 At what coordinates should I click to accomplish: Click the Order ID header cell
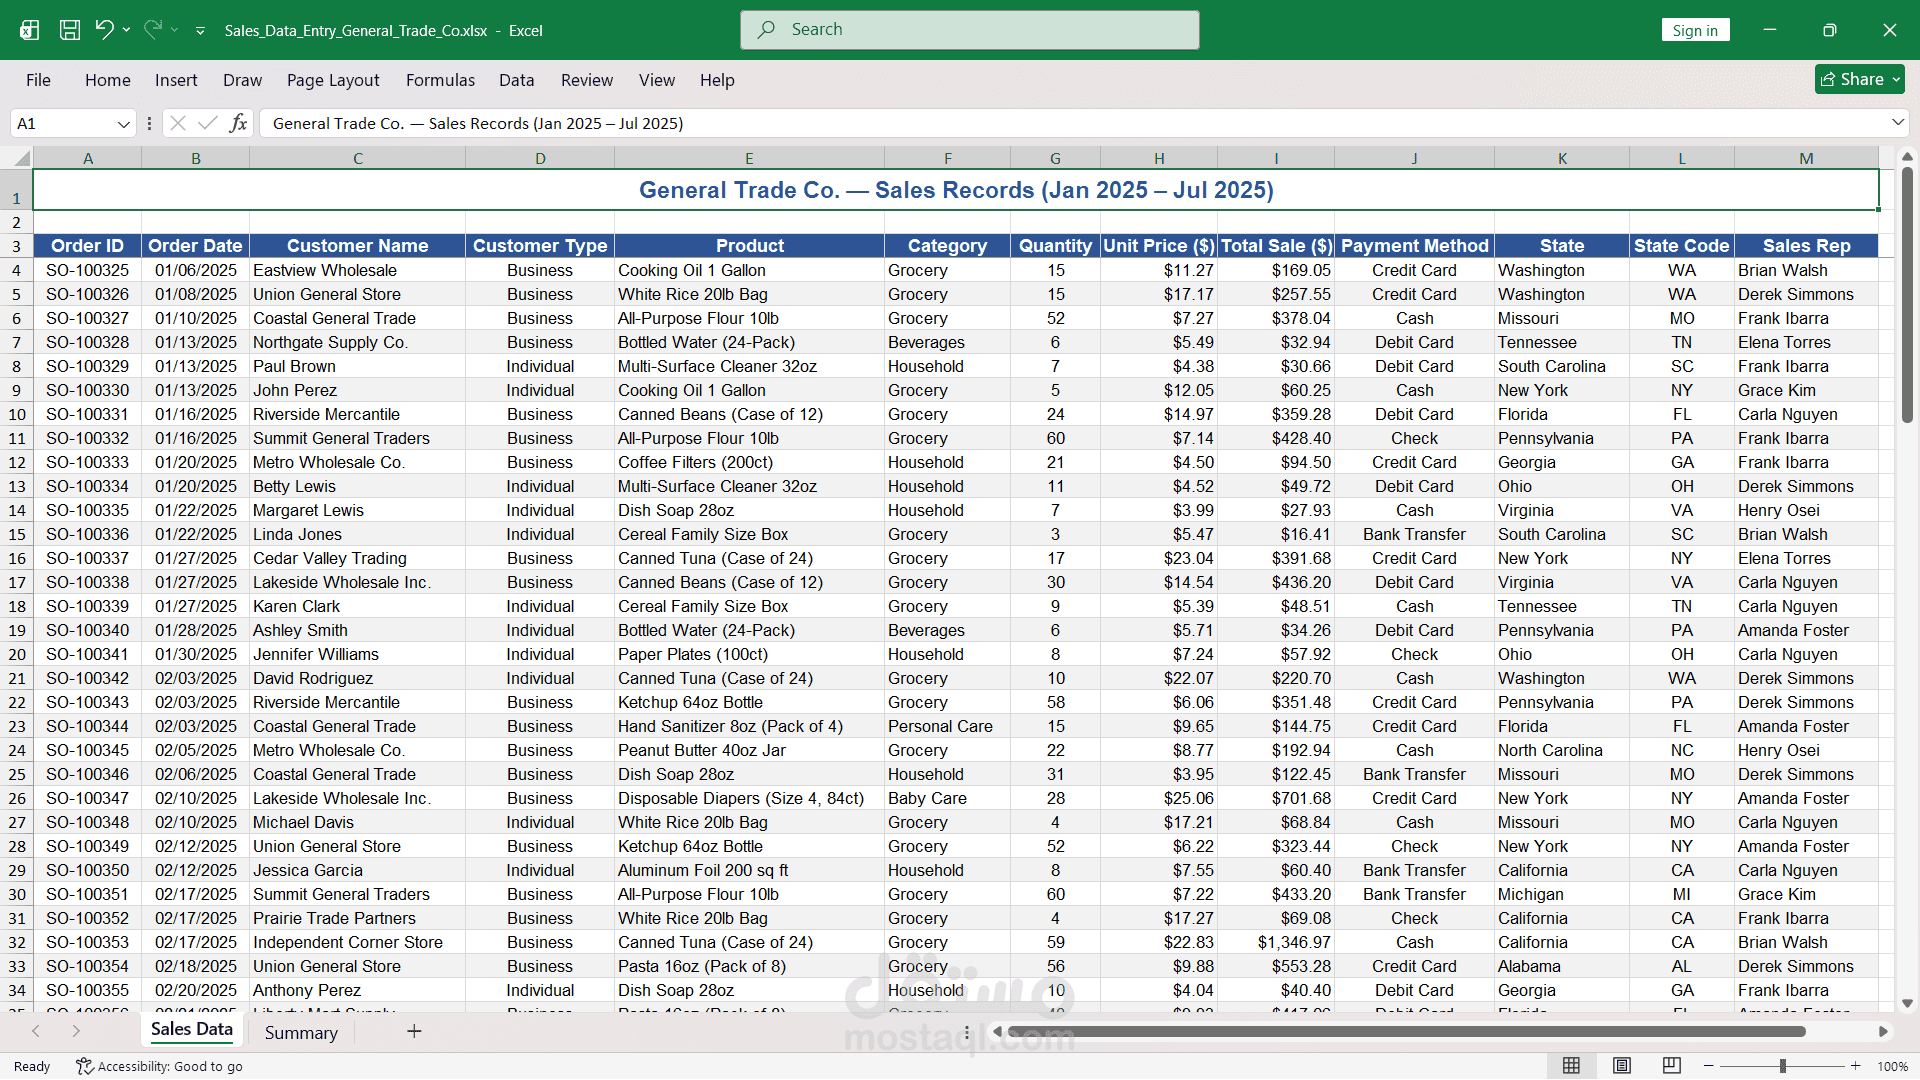tap(88, 246)
